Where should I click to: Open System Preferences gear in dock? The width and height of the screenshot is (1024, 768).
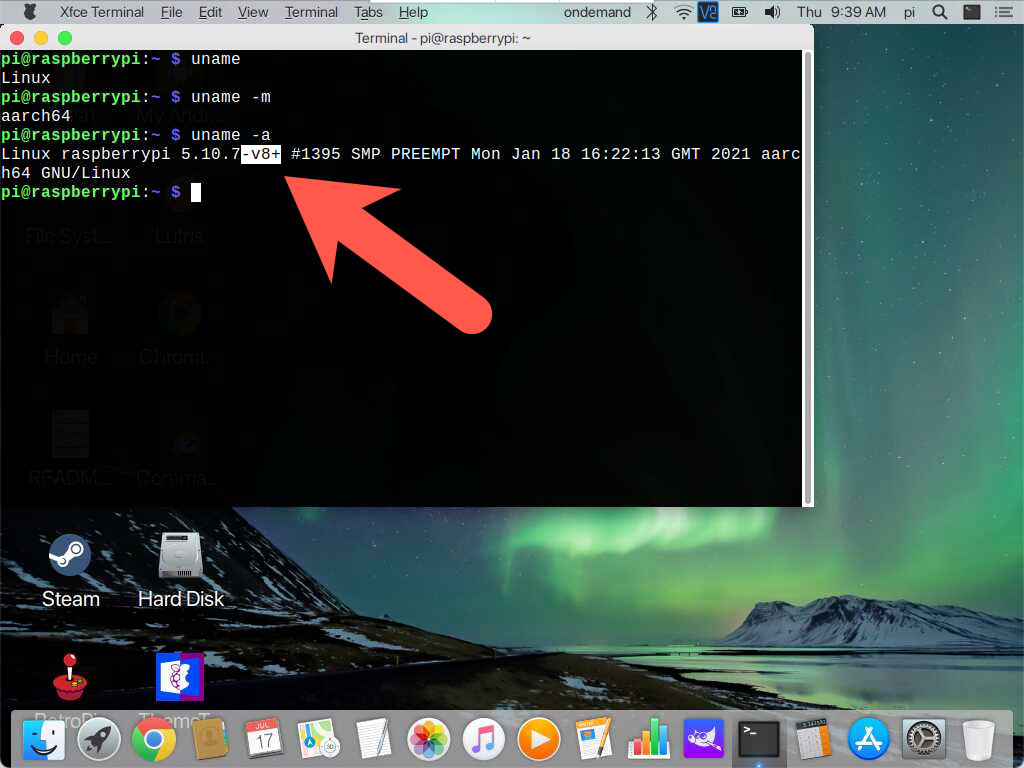(923, 740)
